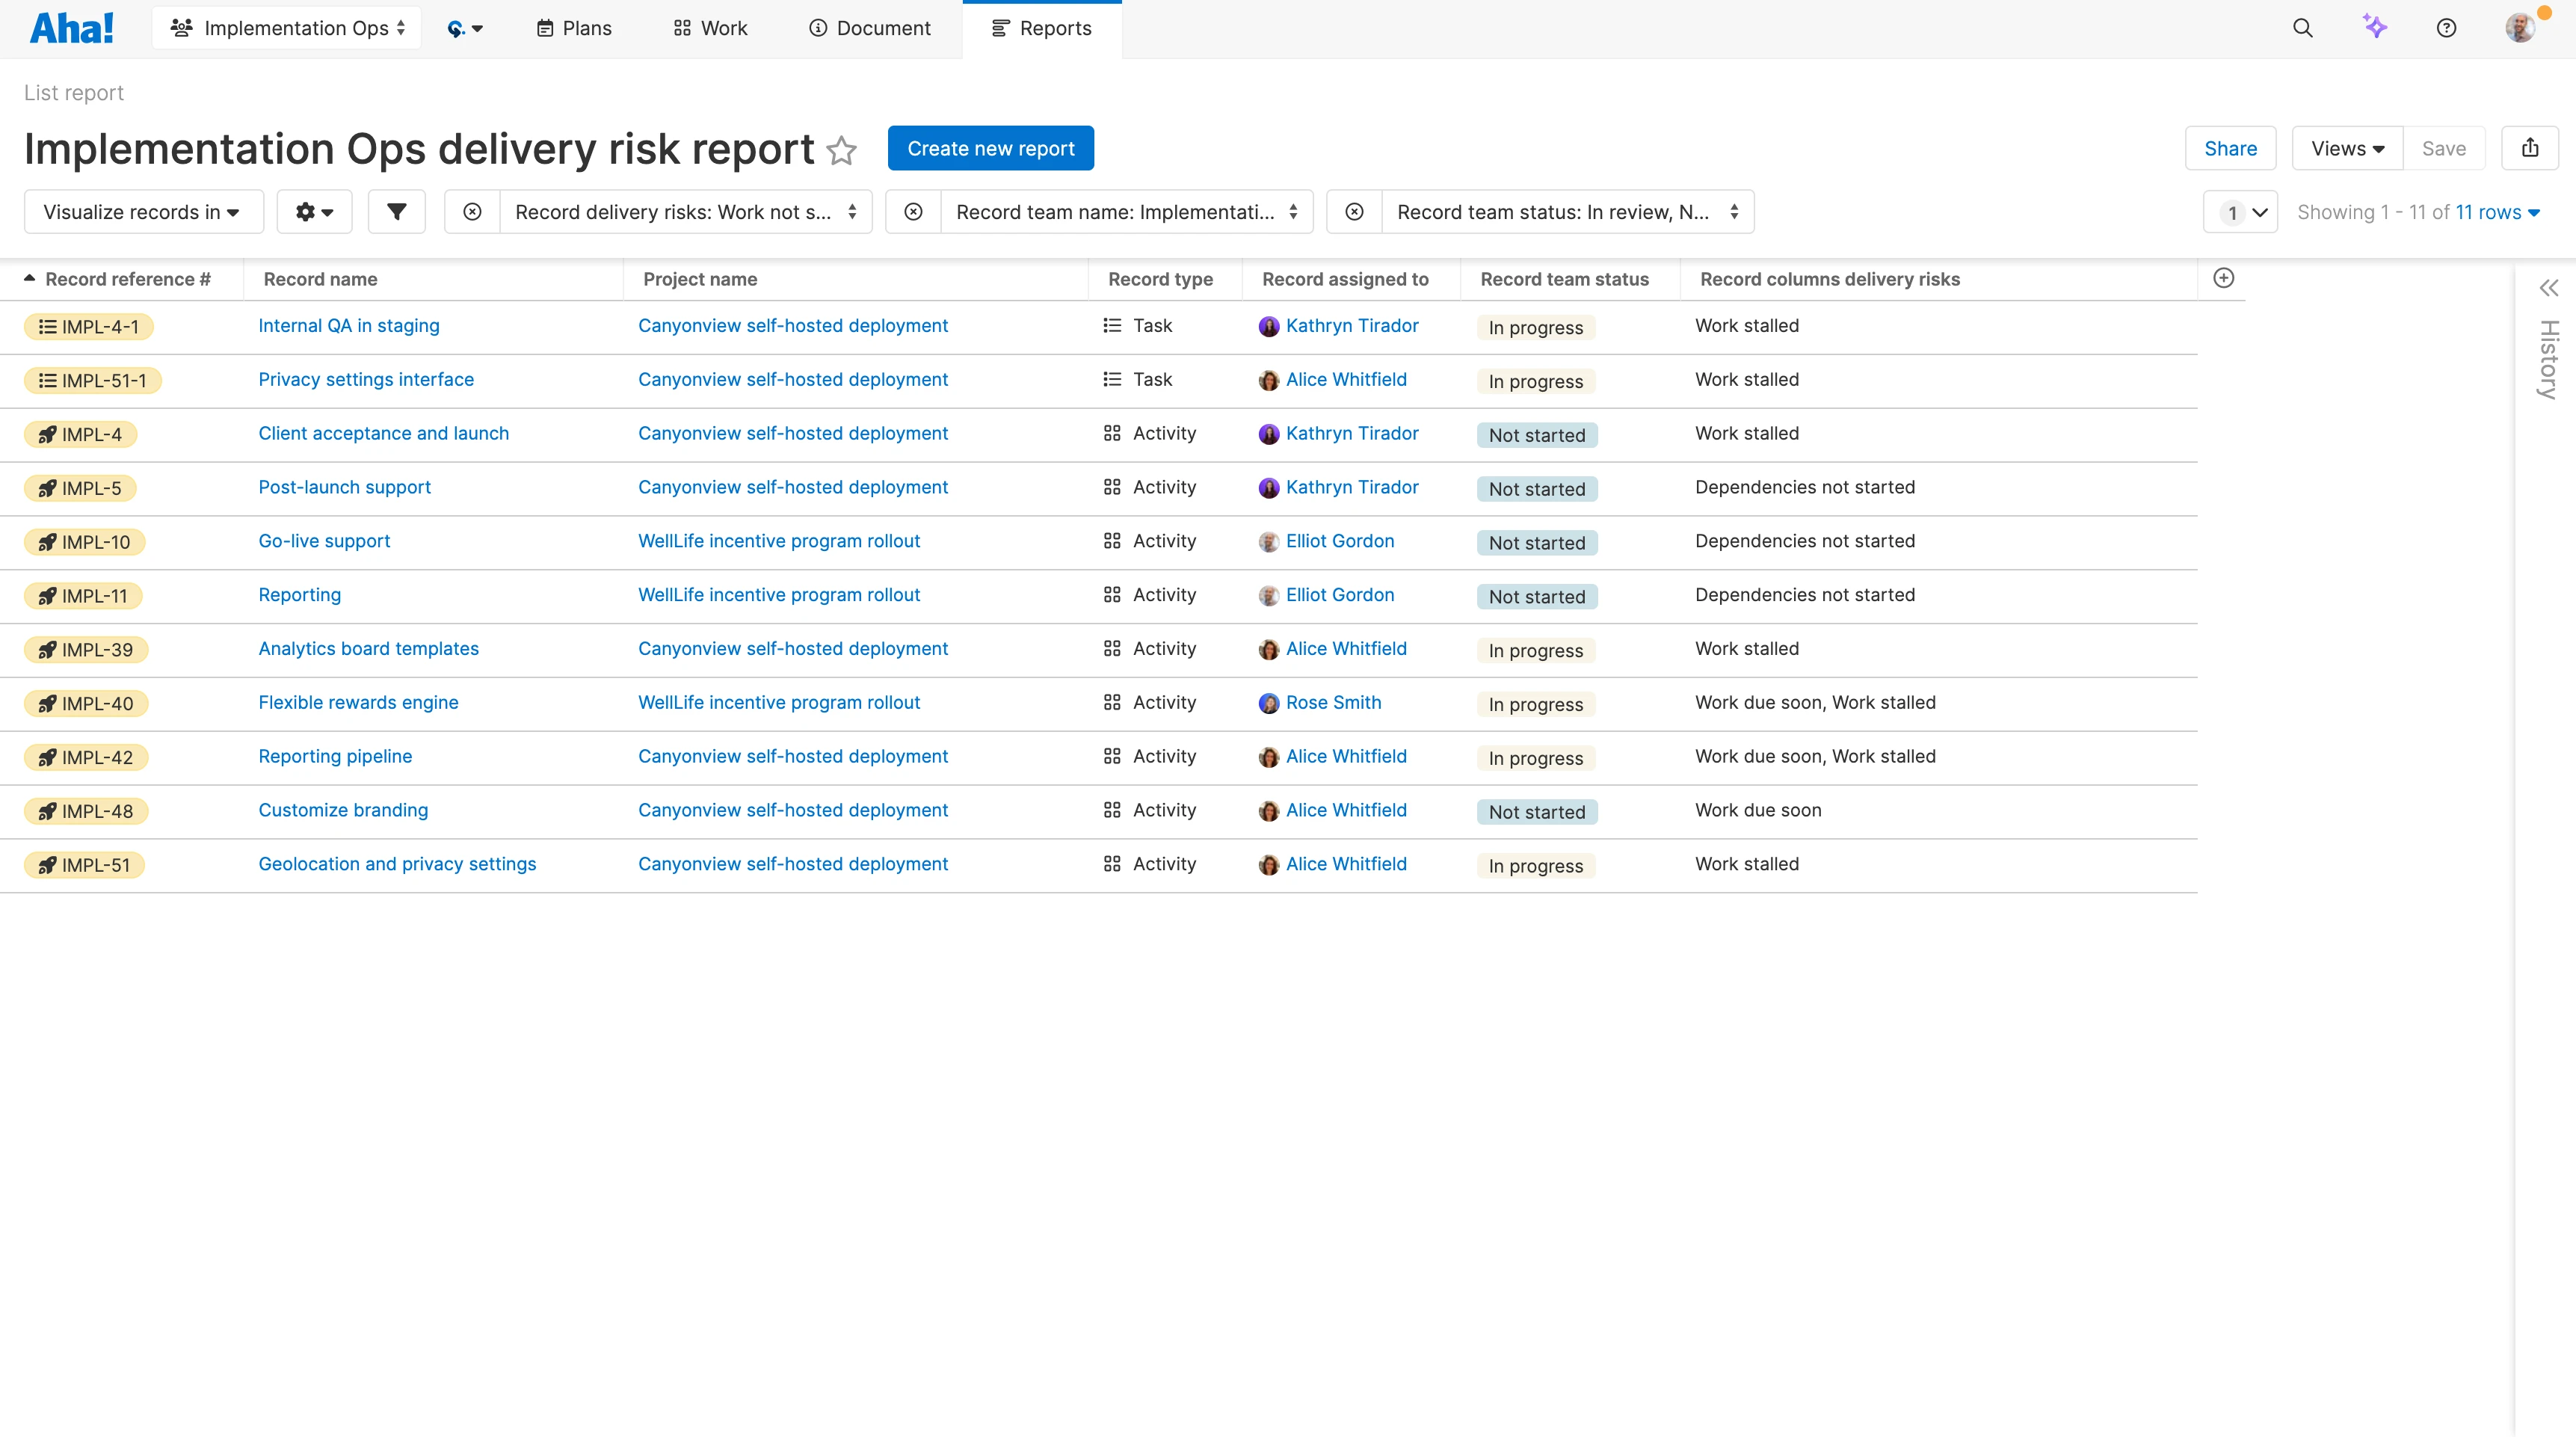Select the IMPL-40 record reference badge
The image size is (2576, 1437).
(x=86, y=703)
